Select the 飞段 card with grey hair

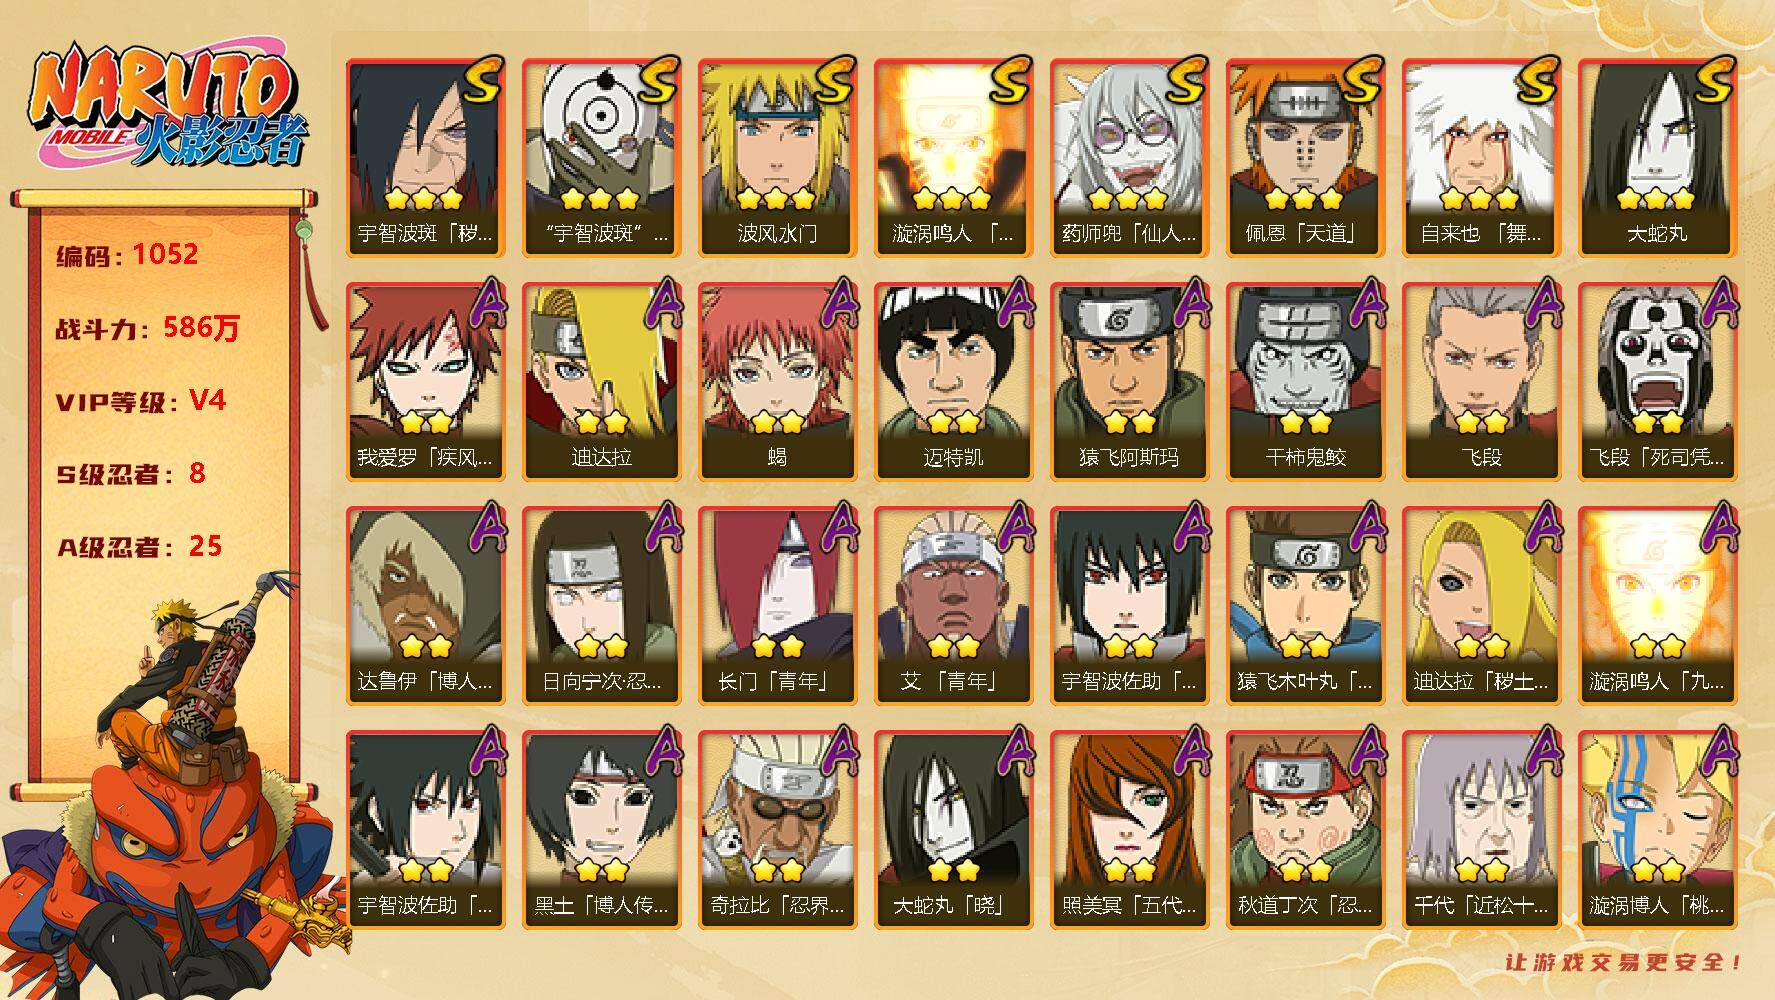coord(1481,381)
